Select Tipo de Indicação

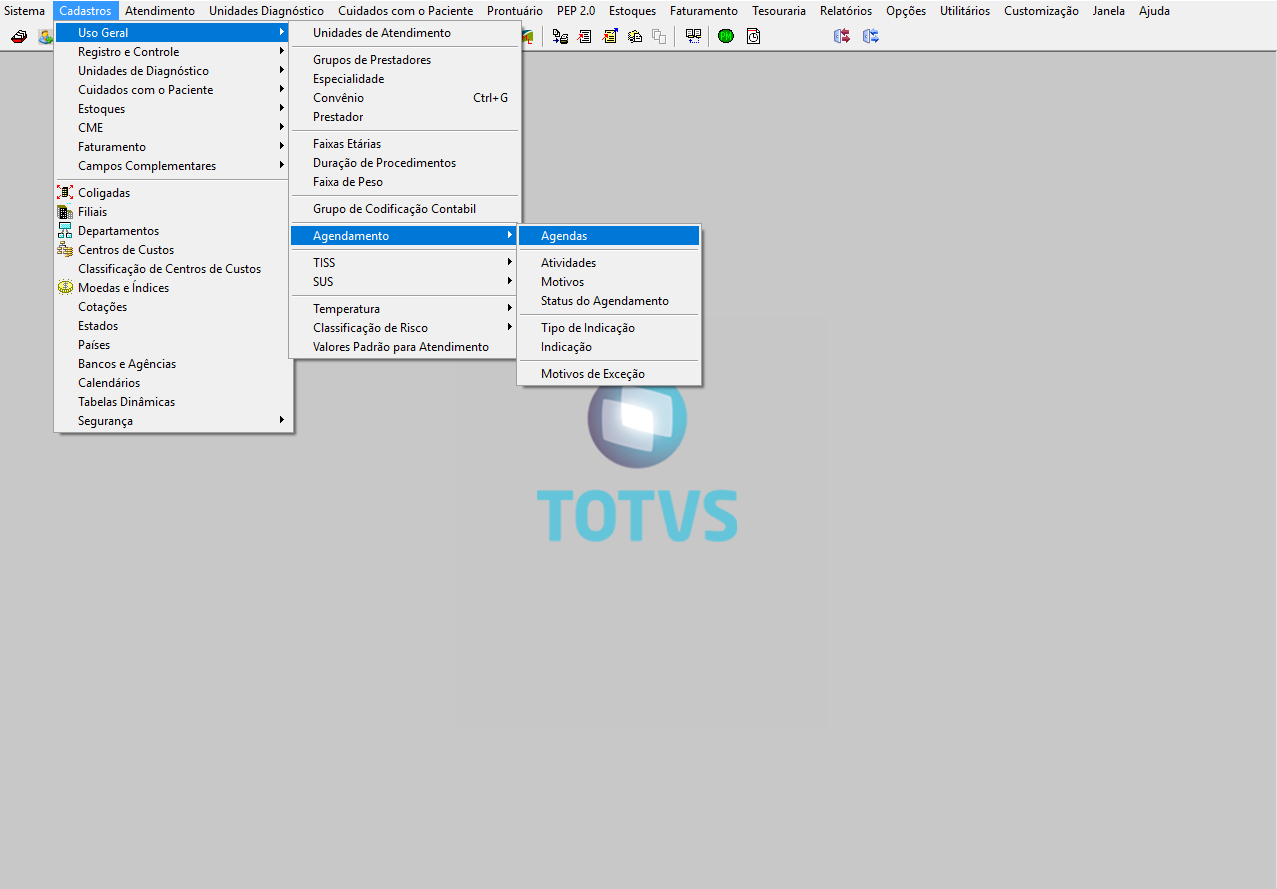[609, 328]
